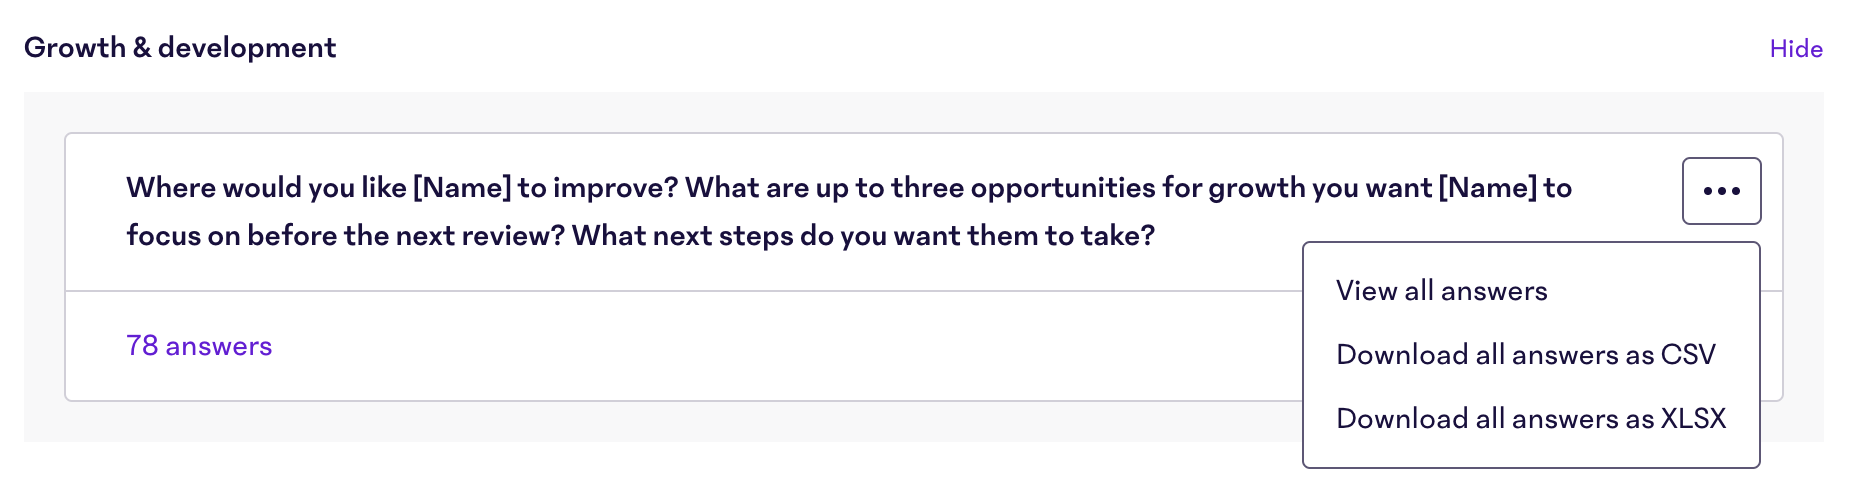Image resolution: width=1850 pixels, height=492 pixels.
Task: Click the three-dot ellipsis icon on question card
Action: [1721, 191]
